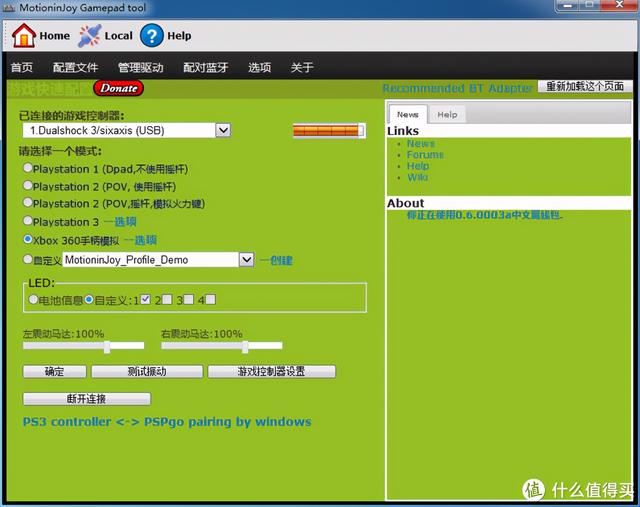
Task: Uncheck LED 1 checkbox
Action: [145, 299]
